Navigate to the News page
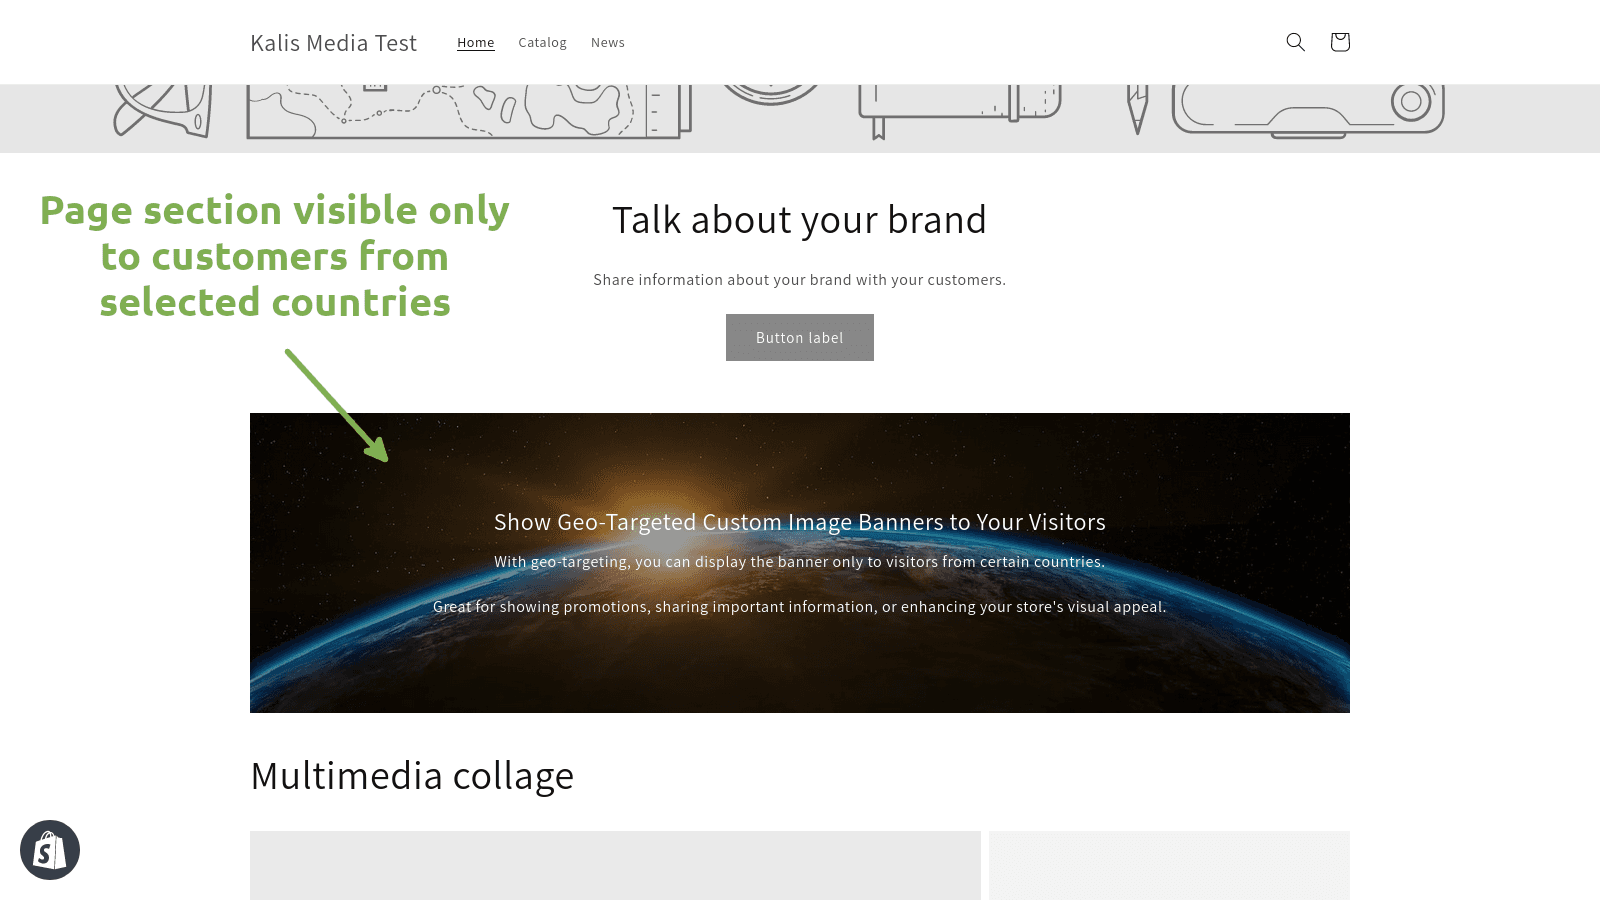The height and width of the screenshot is (900, 1600). coord(608,42)
